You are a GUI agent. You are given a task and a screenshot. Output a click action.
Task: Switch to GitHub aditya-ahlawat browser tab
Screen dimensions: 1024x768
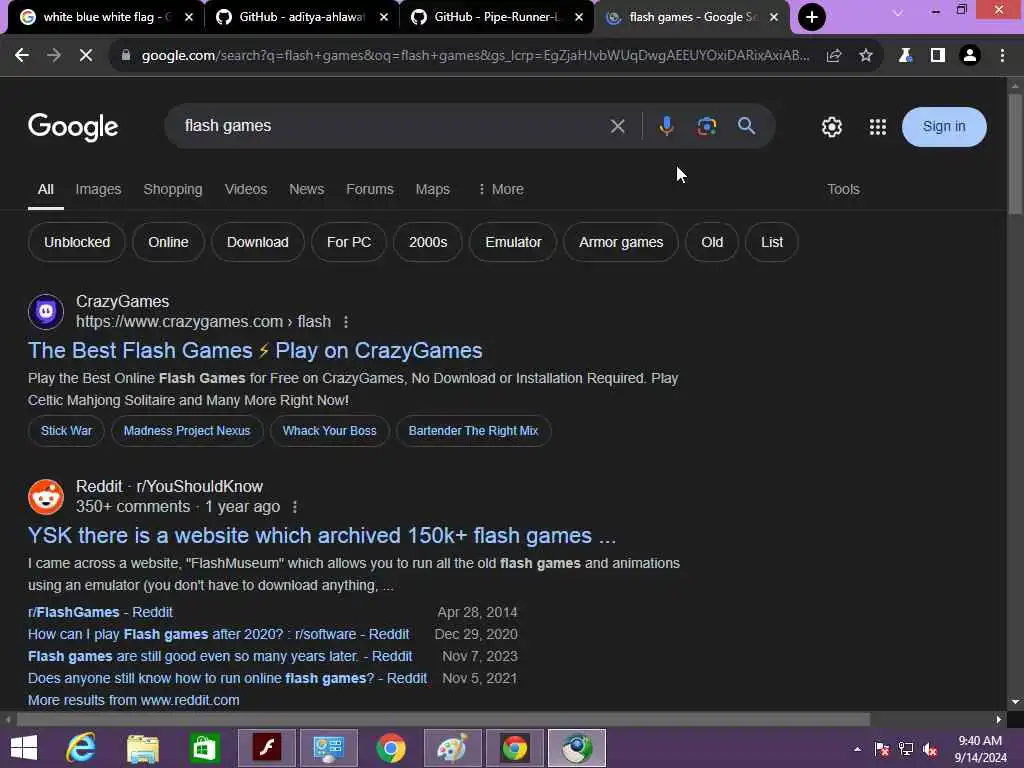(300, 17)
